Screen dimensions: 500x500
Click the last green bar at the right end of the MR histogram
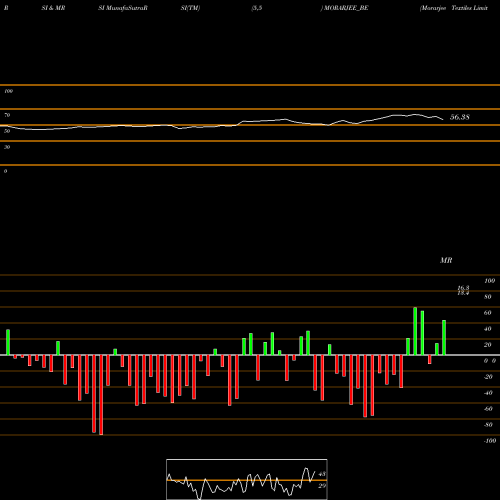click(444, 338)
